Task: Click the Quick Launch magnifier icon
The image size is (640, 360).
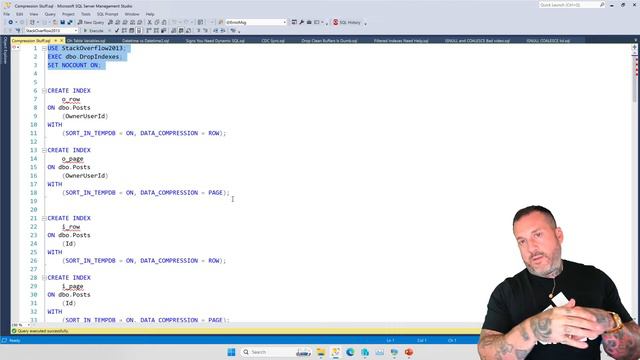Action: [602, 5]
